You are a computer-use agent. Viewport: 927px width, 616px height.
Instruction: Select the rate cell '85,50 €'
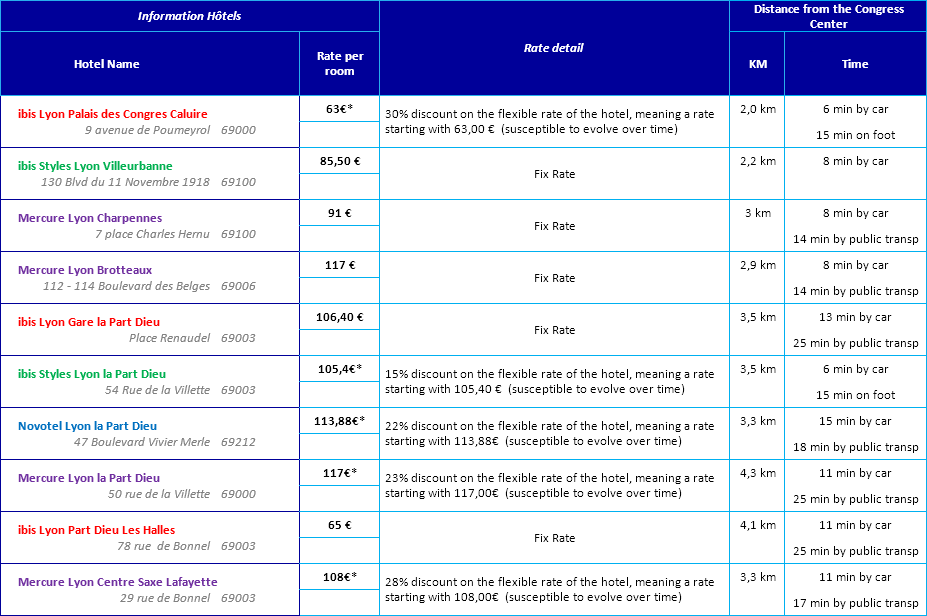click(x=339, y=161)
